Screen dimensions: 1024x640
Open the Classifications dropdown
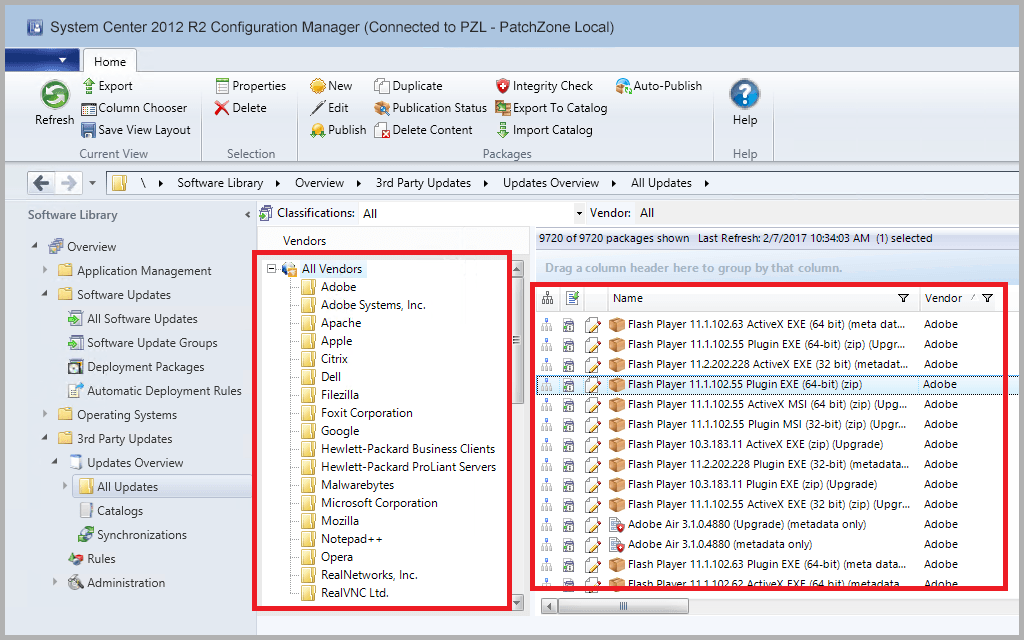point(579,214)
